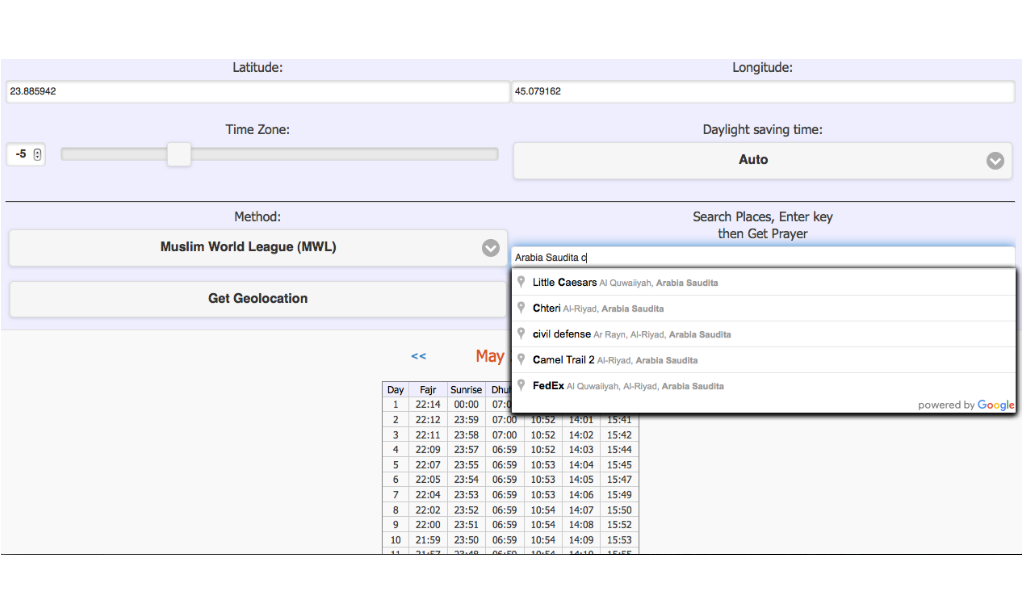Click Fajr time 22:14 on day 1
The width and height of the screenshot is (1024, 600).
(x=428, y=405)
